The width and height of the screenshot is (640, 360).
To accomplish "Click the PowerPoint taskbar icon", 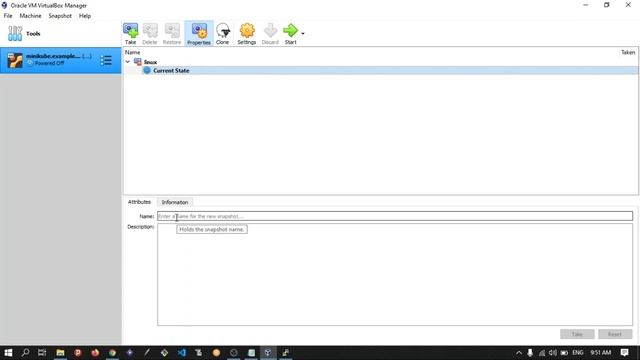I will (x=78, y=353).
